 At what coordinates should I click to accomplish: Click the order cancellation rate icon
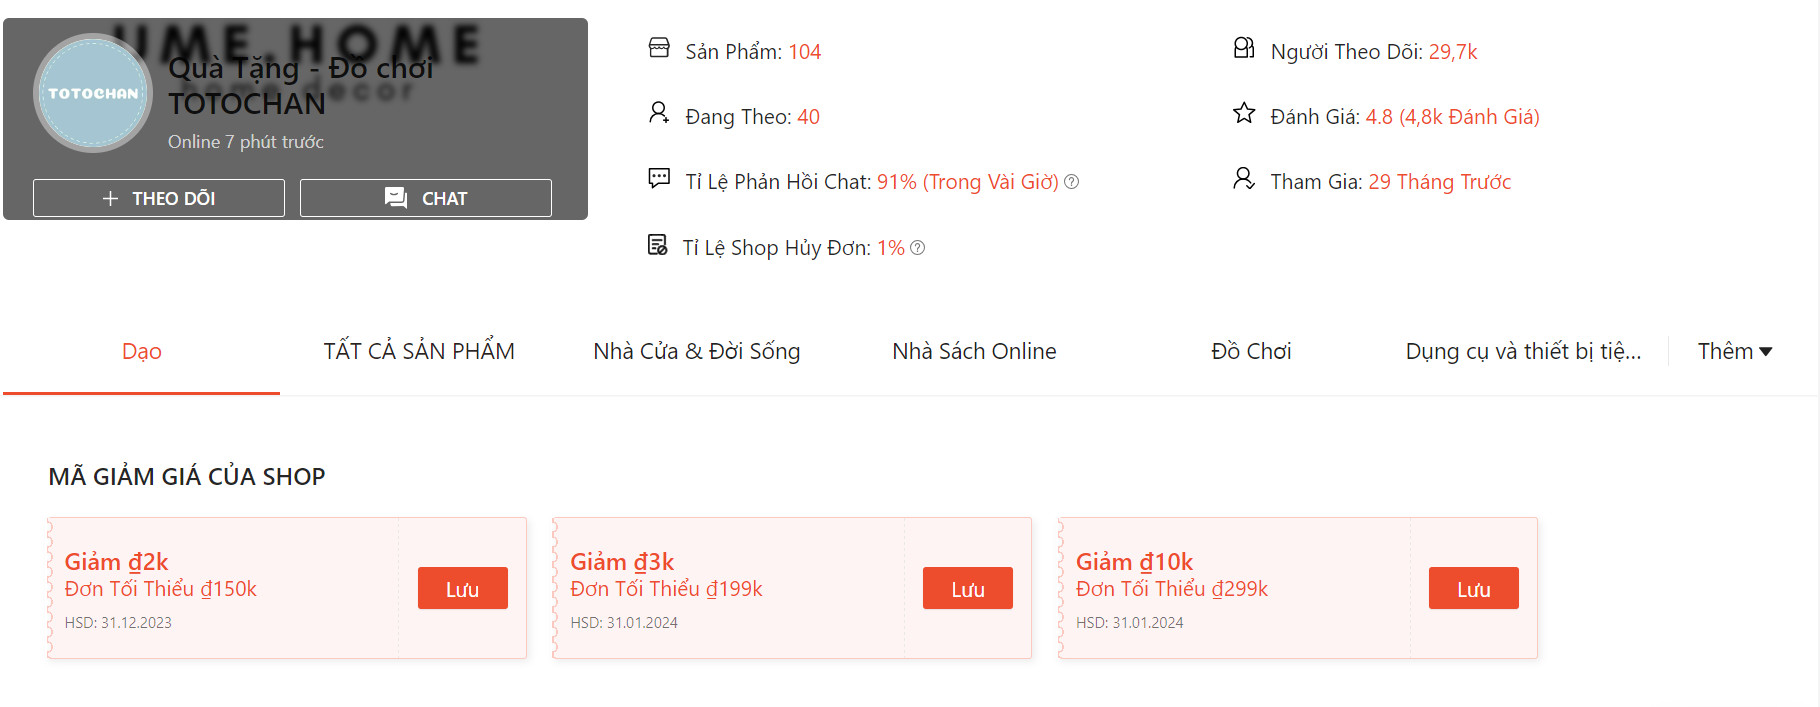657,245
